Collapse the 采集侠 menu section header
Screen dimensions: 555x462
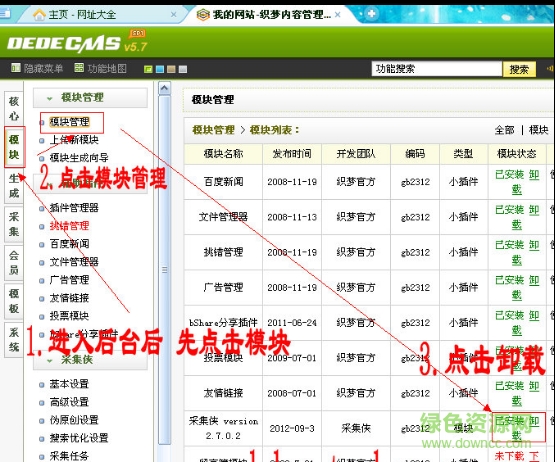point(90,360)
